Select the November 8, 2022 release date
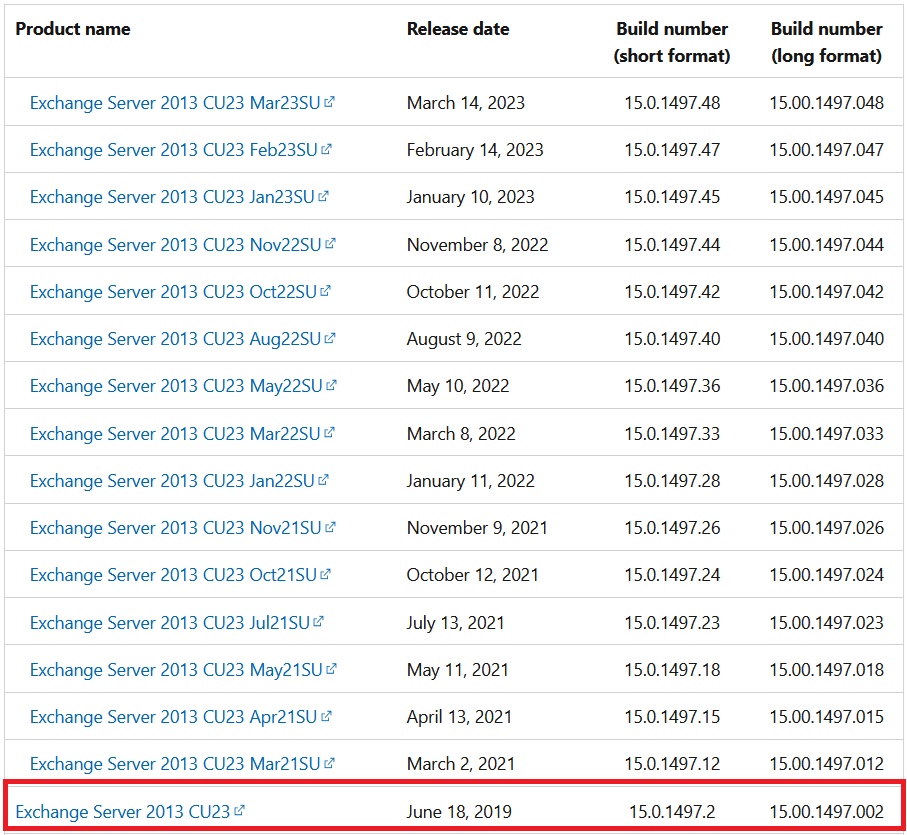The image size is (907, 835). tap(477, 245)
